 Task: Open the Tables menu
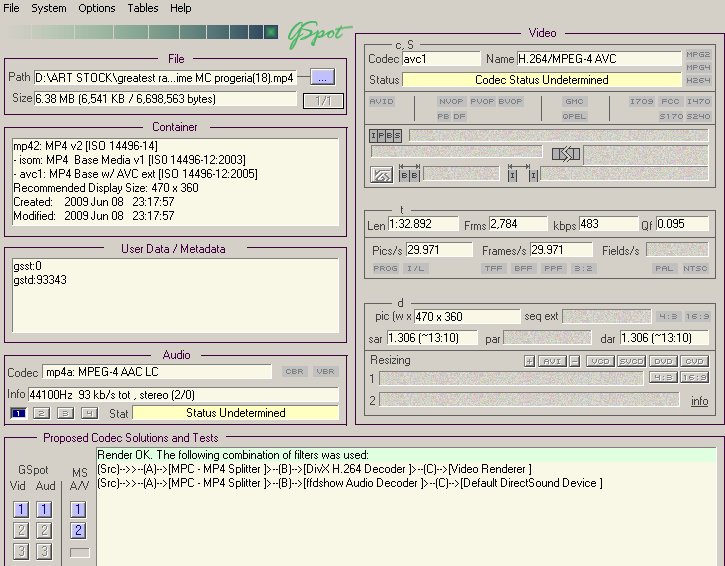[x=143, y=8]
